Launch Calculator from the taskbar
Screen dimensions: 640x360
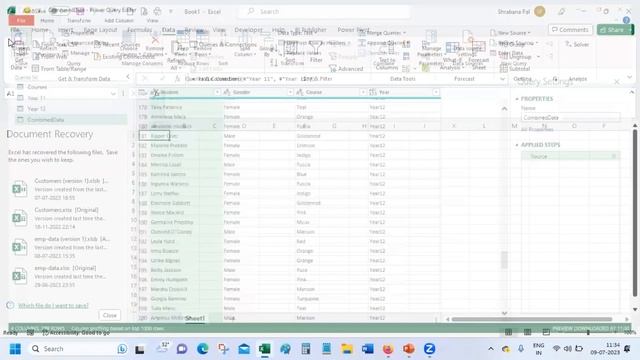tap(306, 349)
